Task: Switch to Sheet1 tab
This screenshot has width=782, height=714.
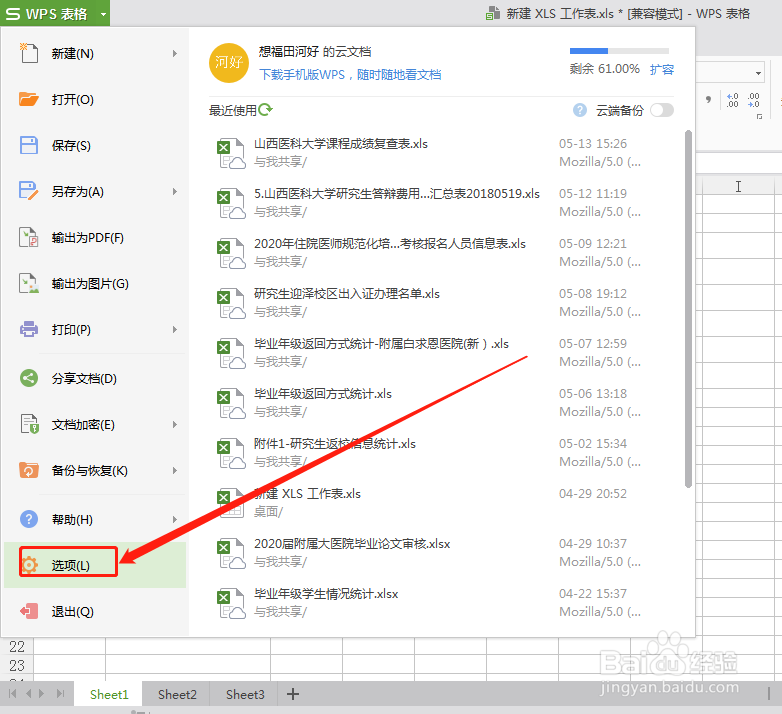Action: coord(109,694)
